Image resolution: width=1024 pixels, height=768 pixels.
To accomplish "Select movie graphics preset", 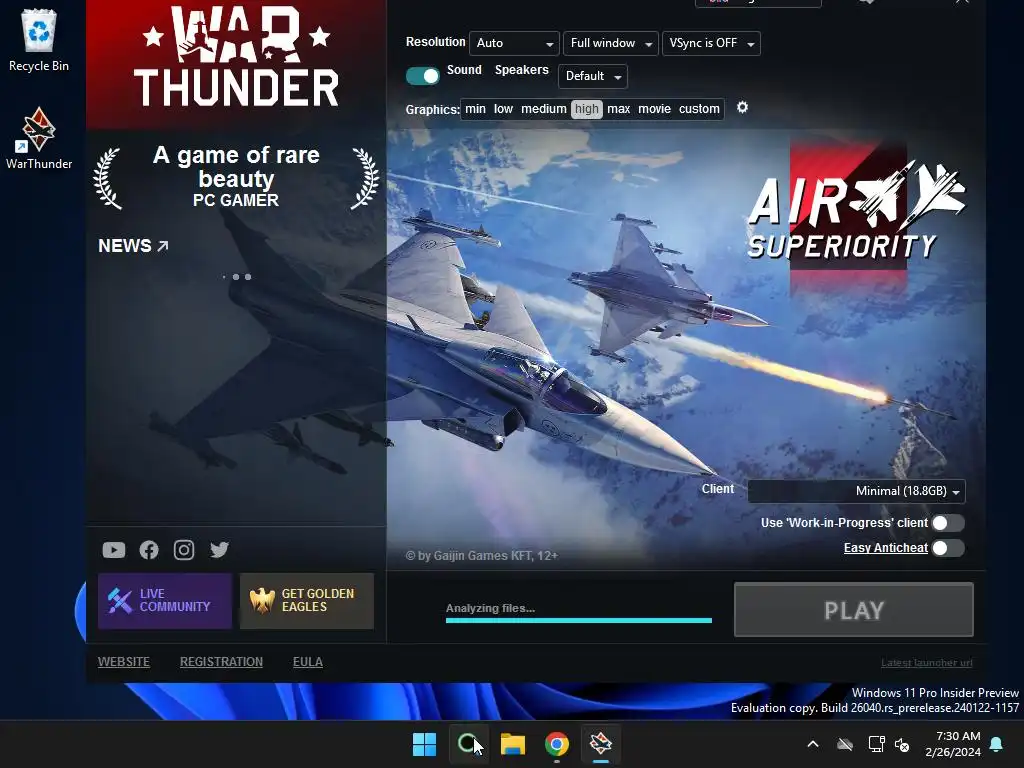I will click(654, 109).
